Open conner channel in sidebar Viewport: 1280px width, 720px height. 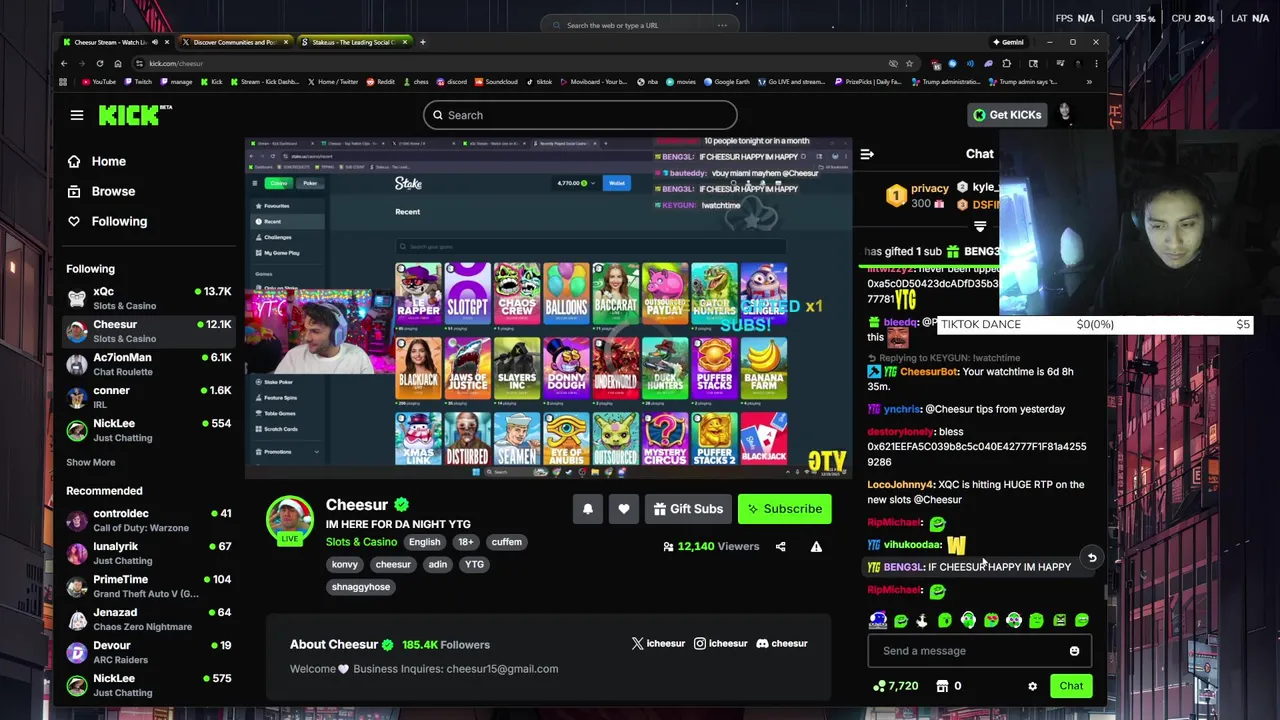point(149,397)
